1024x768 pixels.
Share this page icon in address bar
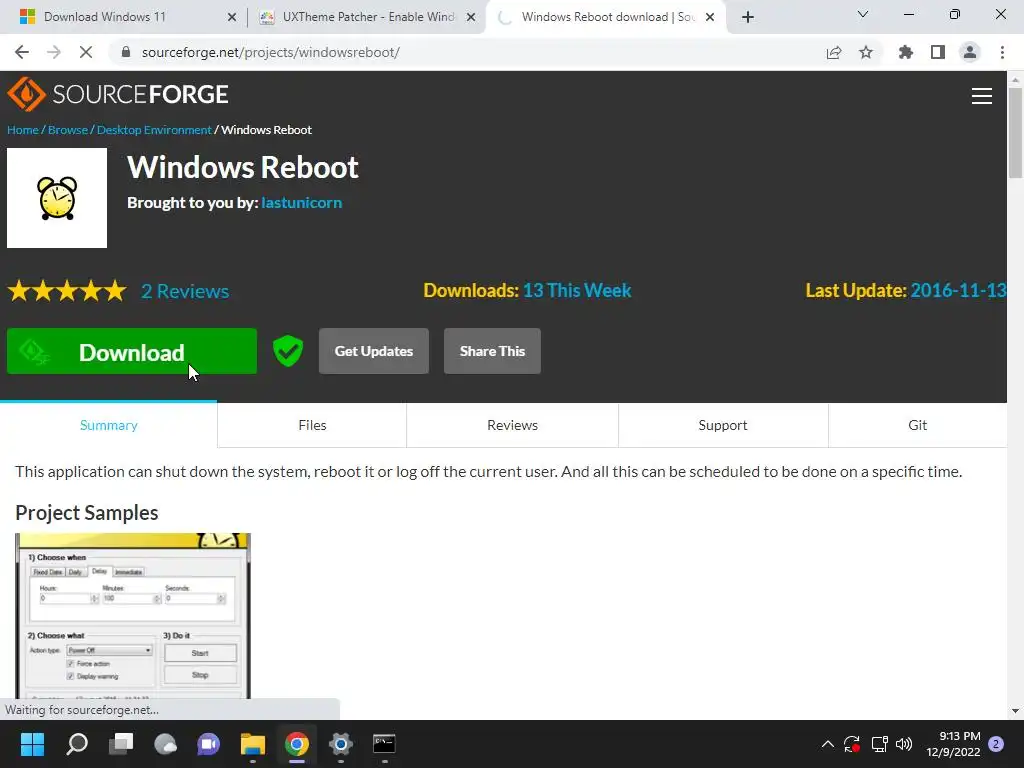(x=834, y=52)
